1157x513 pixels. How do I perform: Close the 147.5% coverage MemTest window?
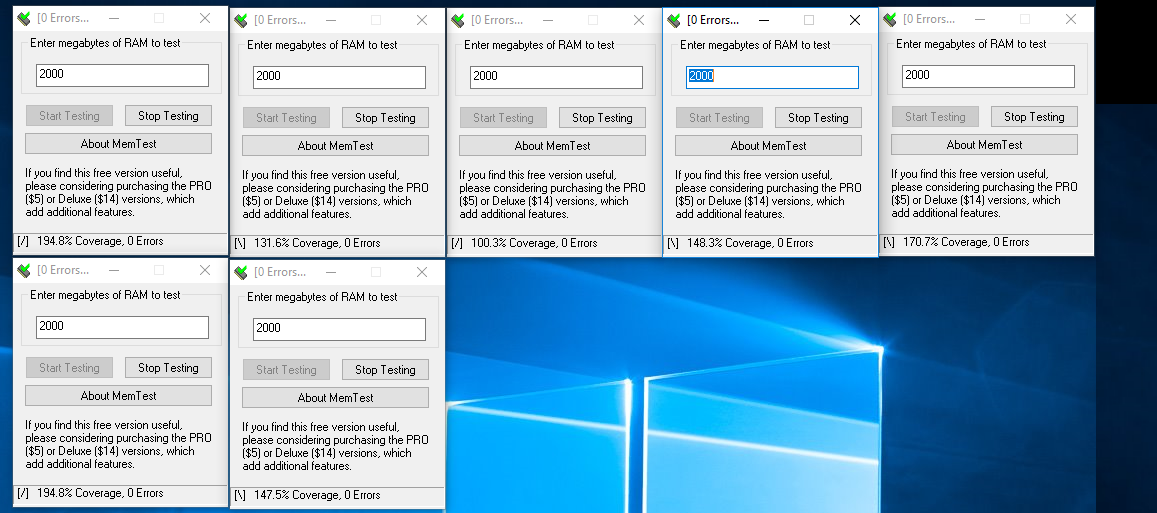click(422, 272)
